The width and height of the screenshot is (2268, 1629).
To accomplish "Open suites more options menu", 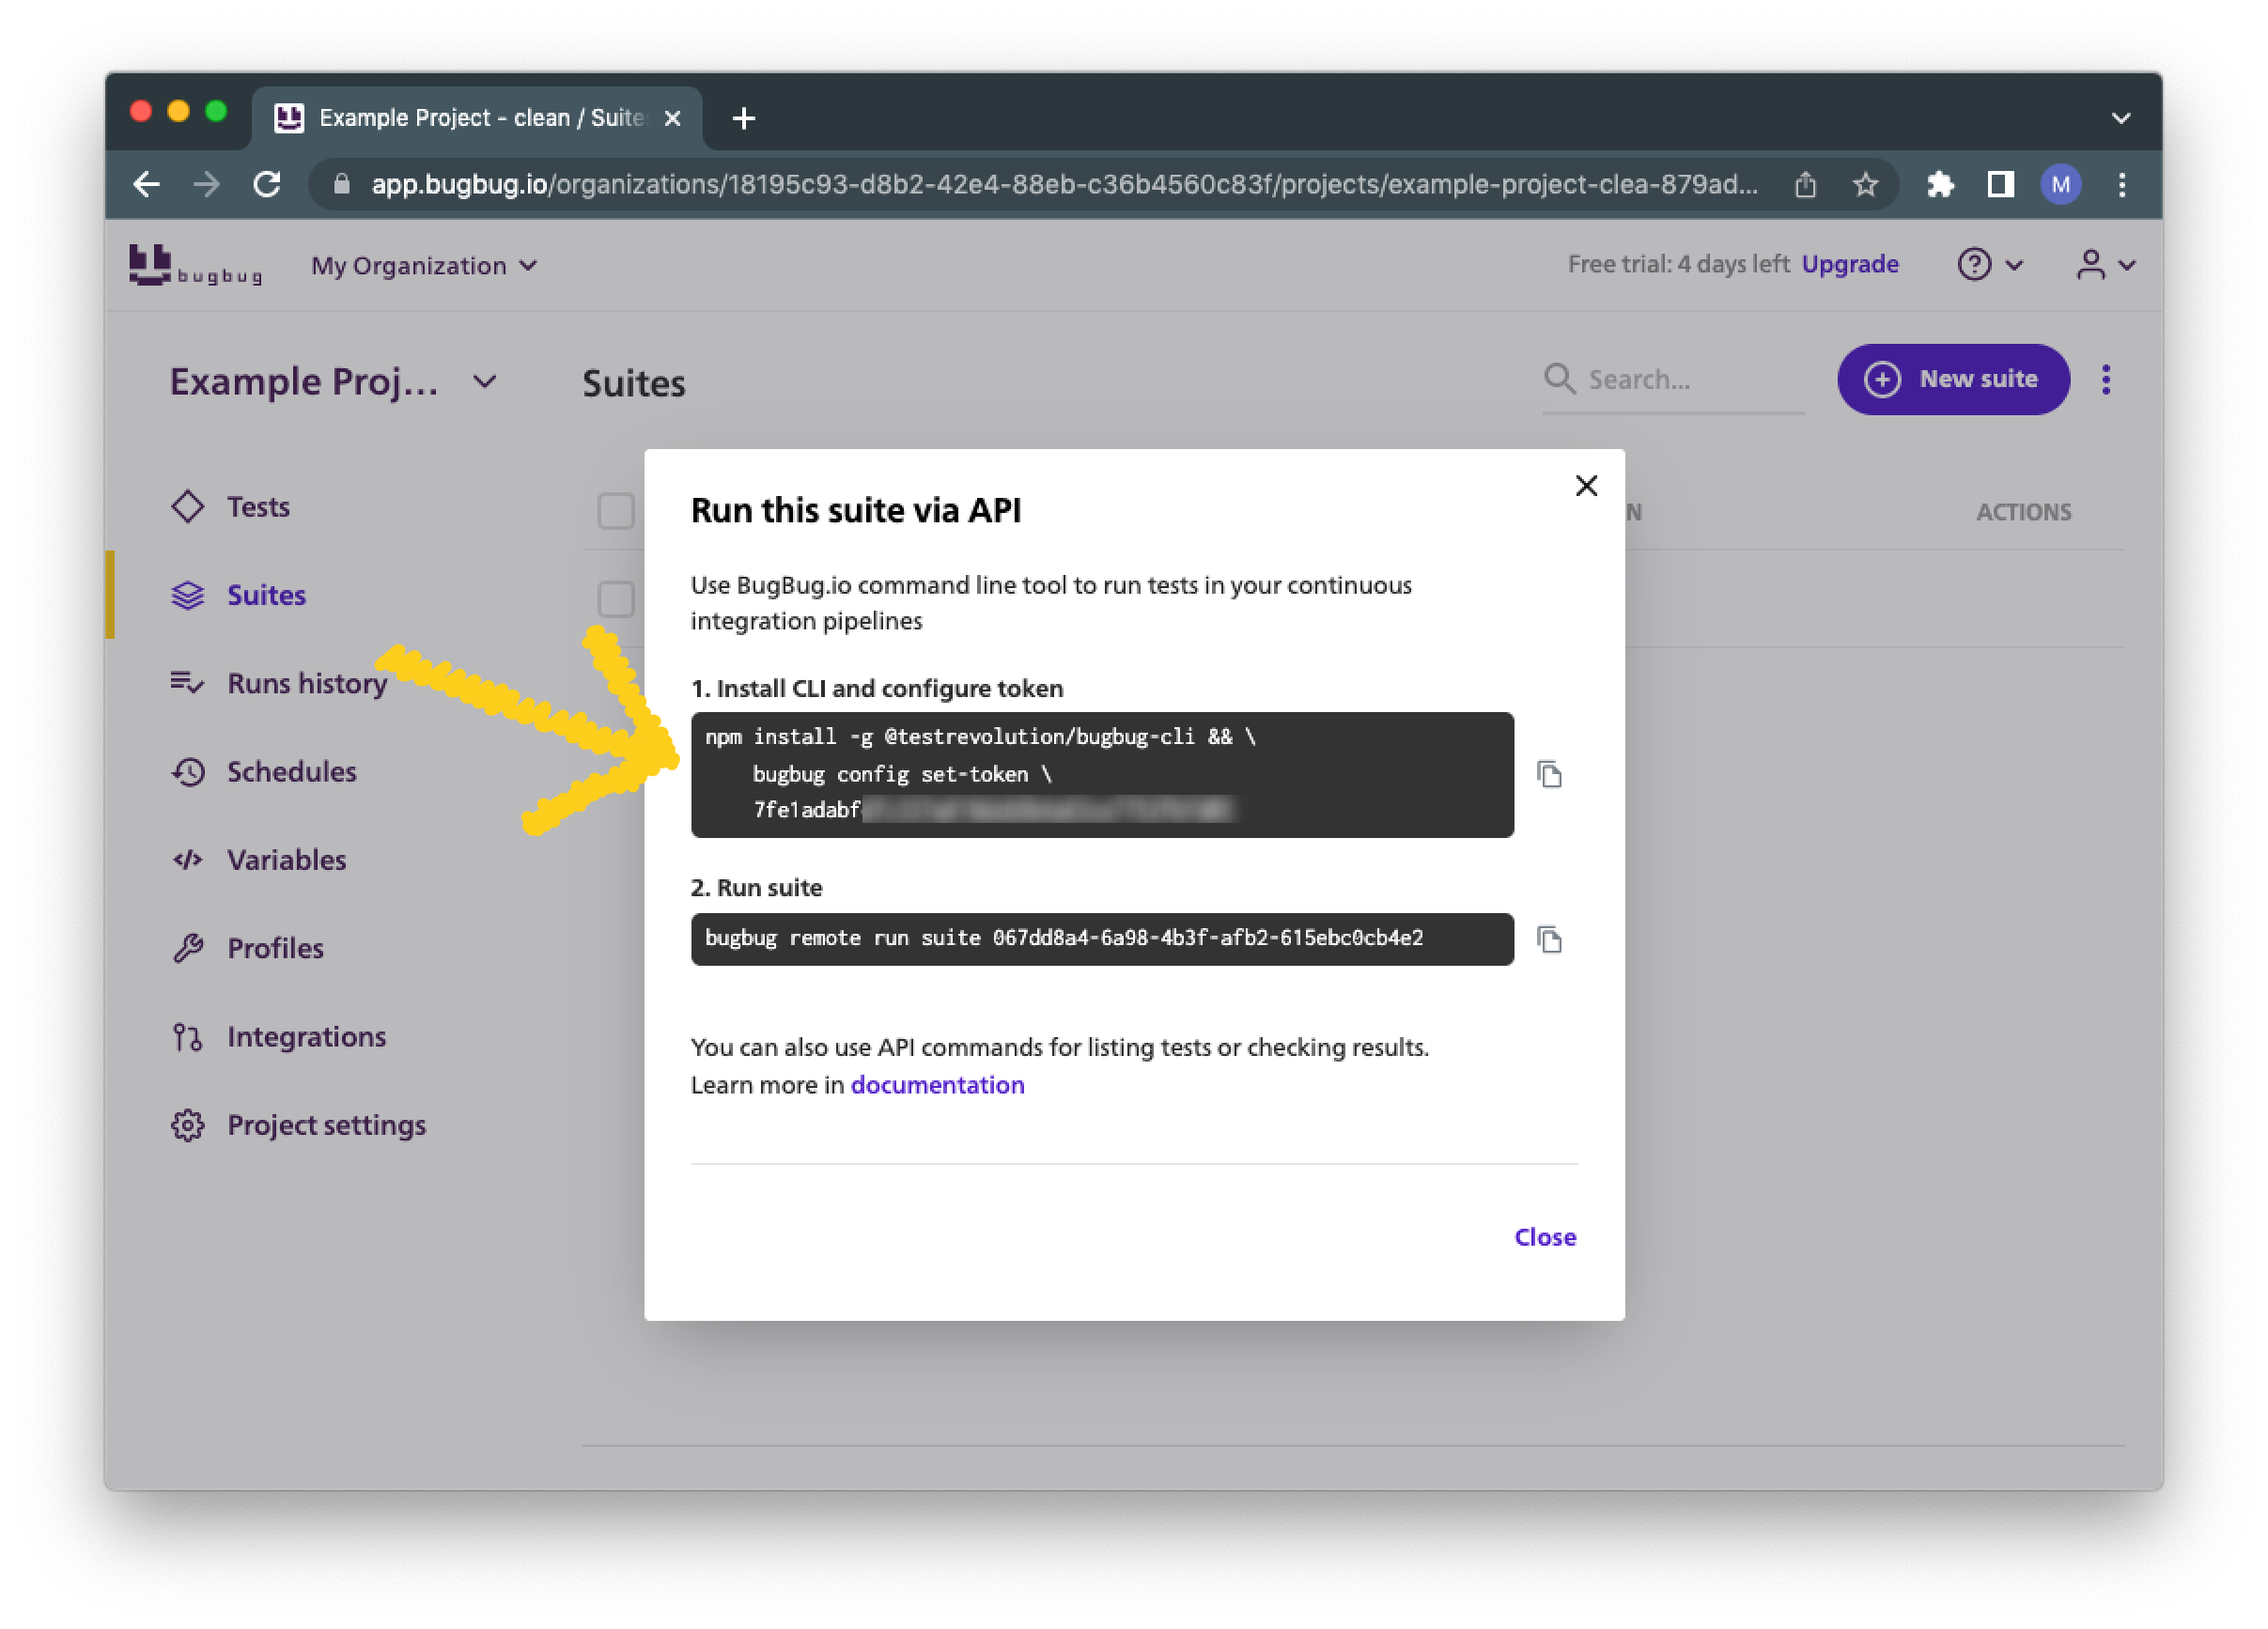I will click(2105, 380).
